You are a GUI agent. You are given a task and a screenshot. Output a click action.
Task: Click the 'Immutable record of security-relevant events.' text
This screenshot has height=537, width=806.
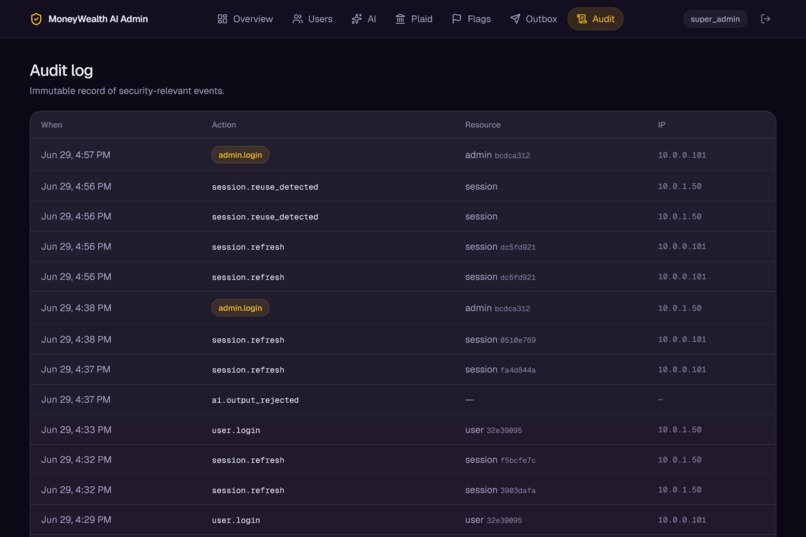(127, 91)
